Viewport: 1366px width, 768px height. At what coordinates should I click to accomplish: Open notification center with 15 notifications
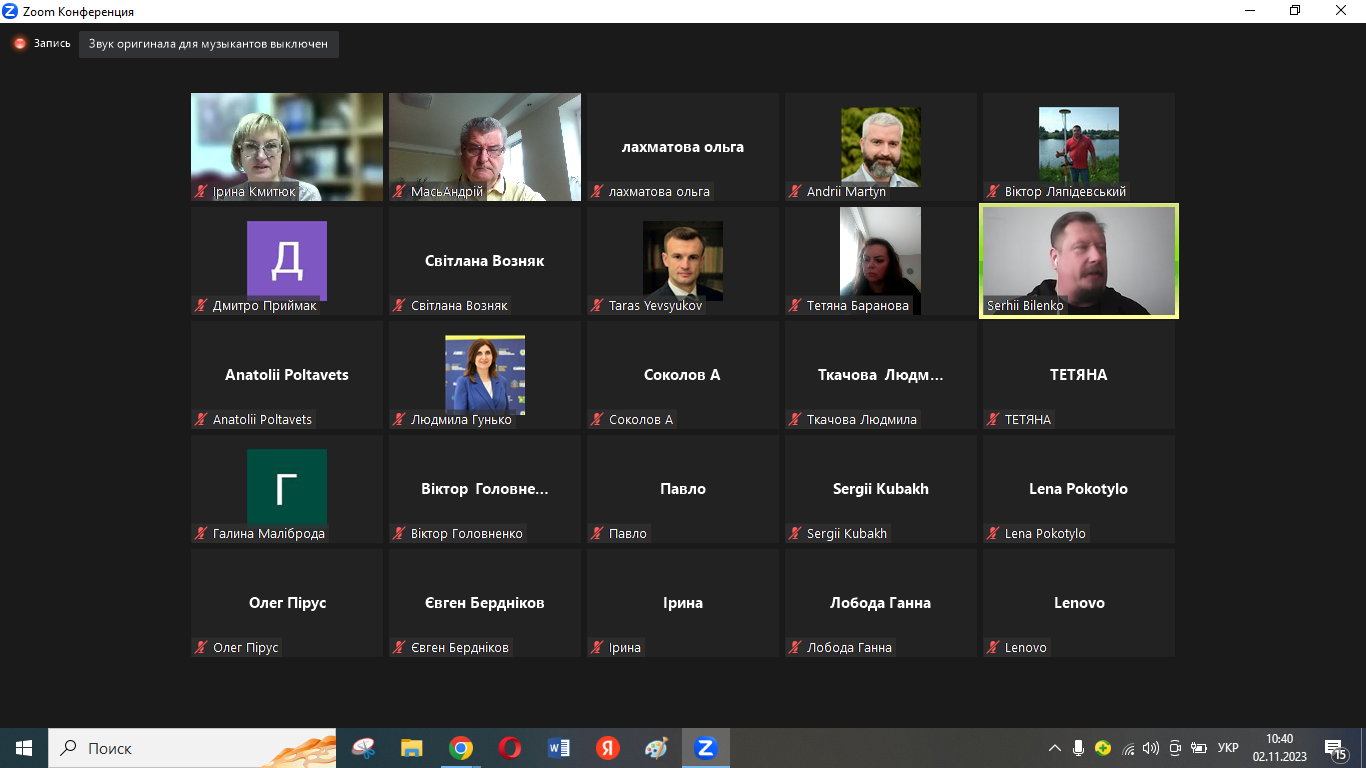1336,748
